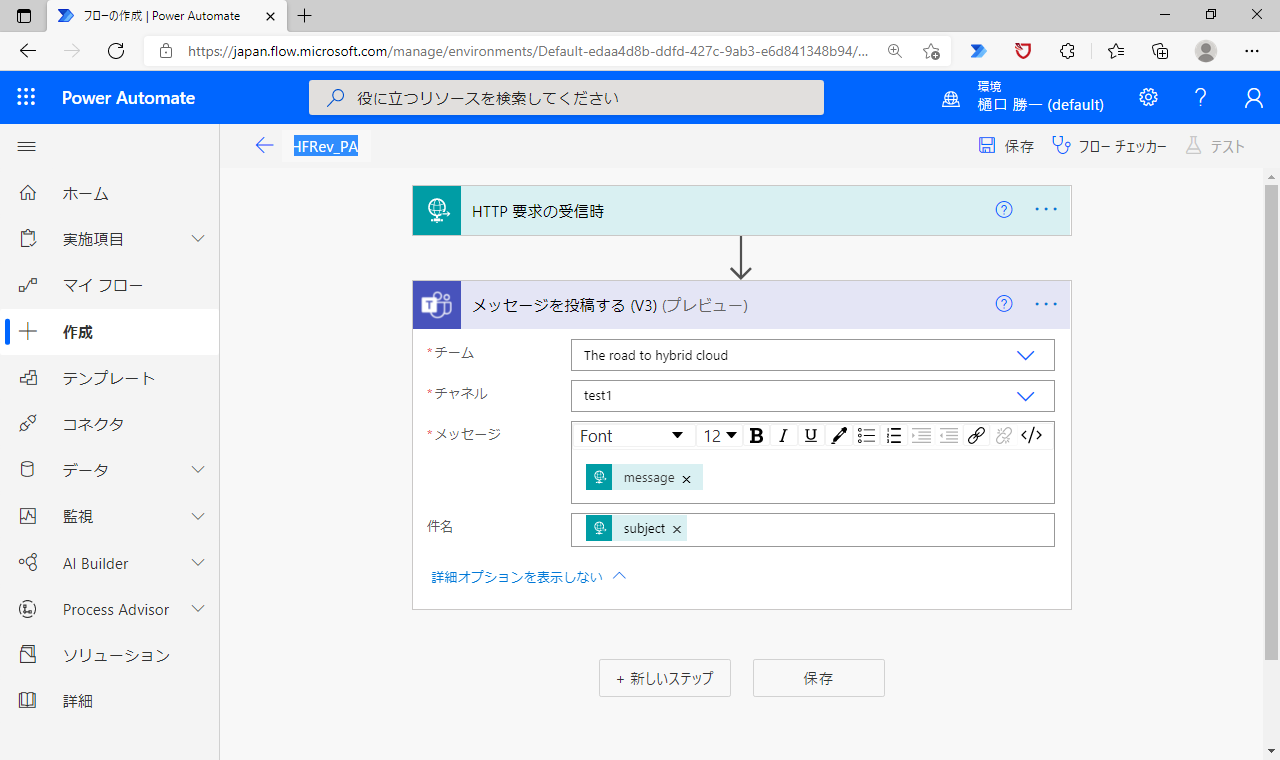1280x760 pixels.
Task: Open more options for HTTP request trigger
Action: pos(1046,210)
